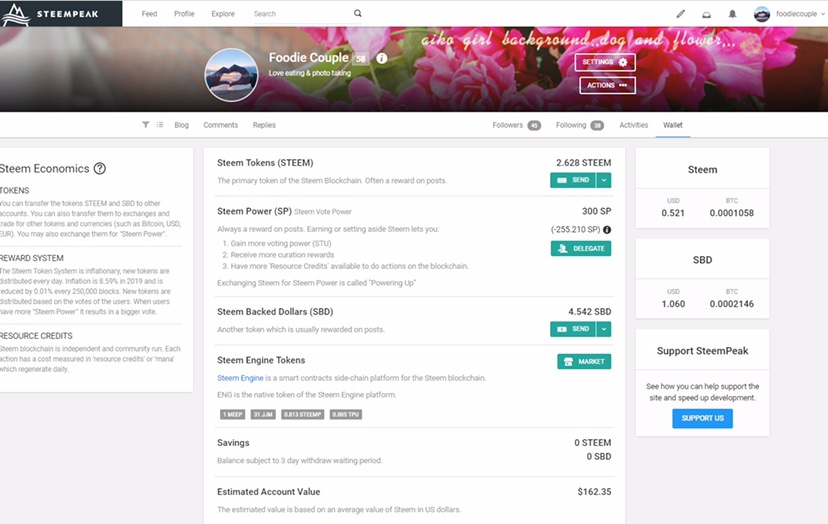Screen dimensions: 828x524
Task: Click the search magnifier icon
Action: pyautogui.click(x=358, y=14)
